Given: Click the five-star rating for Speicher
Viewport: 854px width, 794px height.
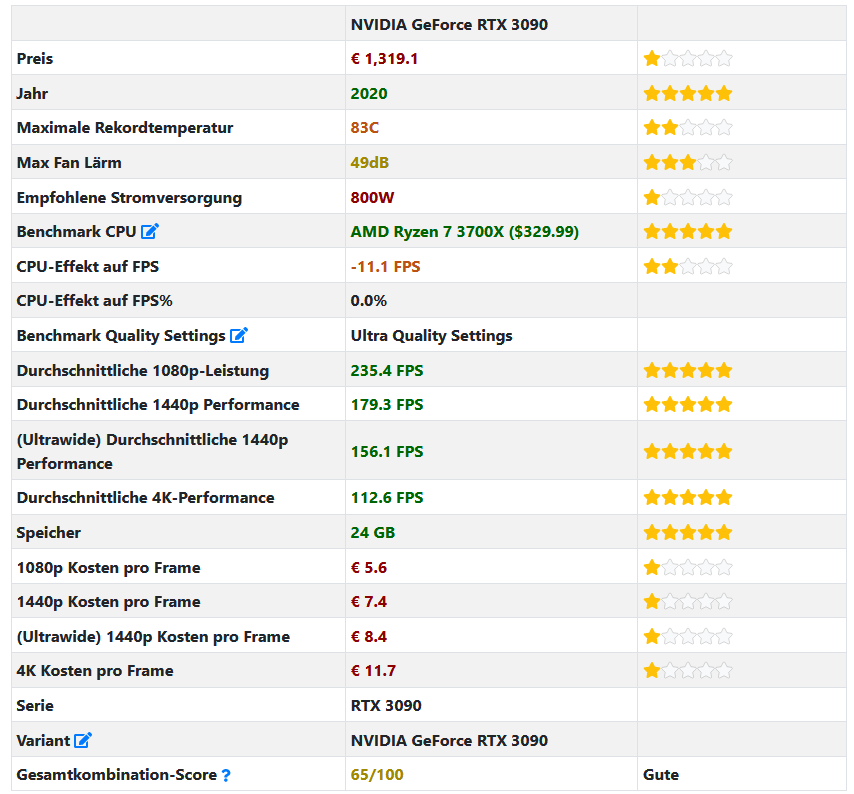Looking at the screenshot, I should 688,532.
